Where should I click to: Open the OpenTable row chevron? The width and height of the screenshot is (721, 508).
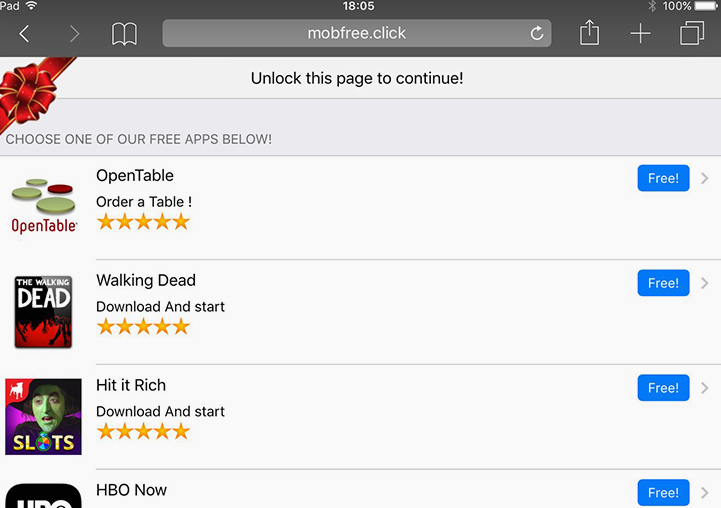pos(704,178)
